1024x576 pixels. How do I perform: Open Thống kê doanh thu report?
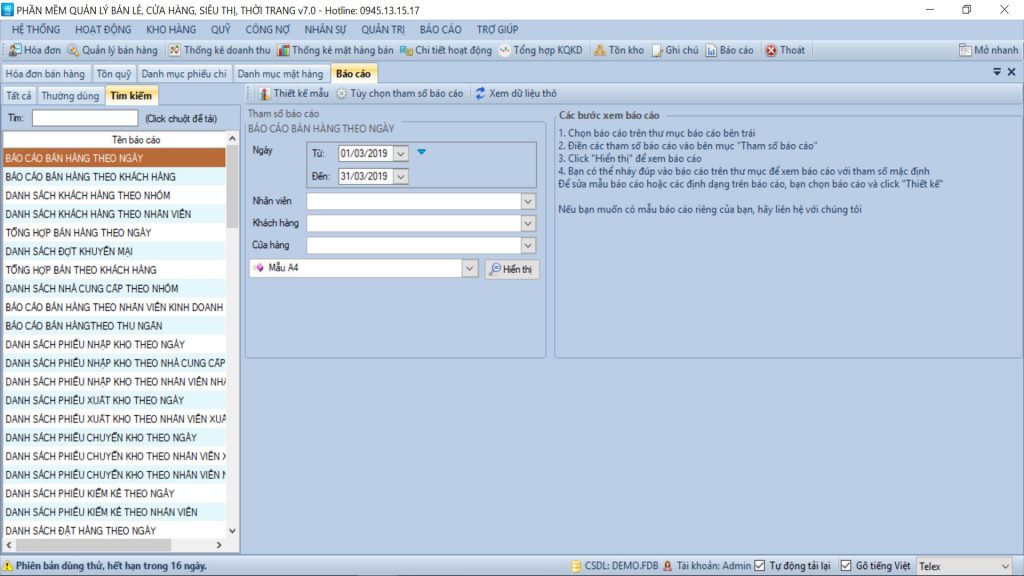tap(175, 50)
